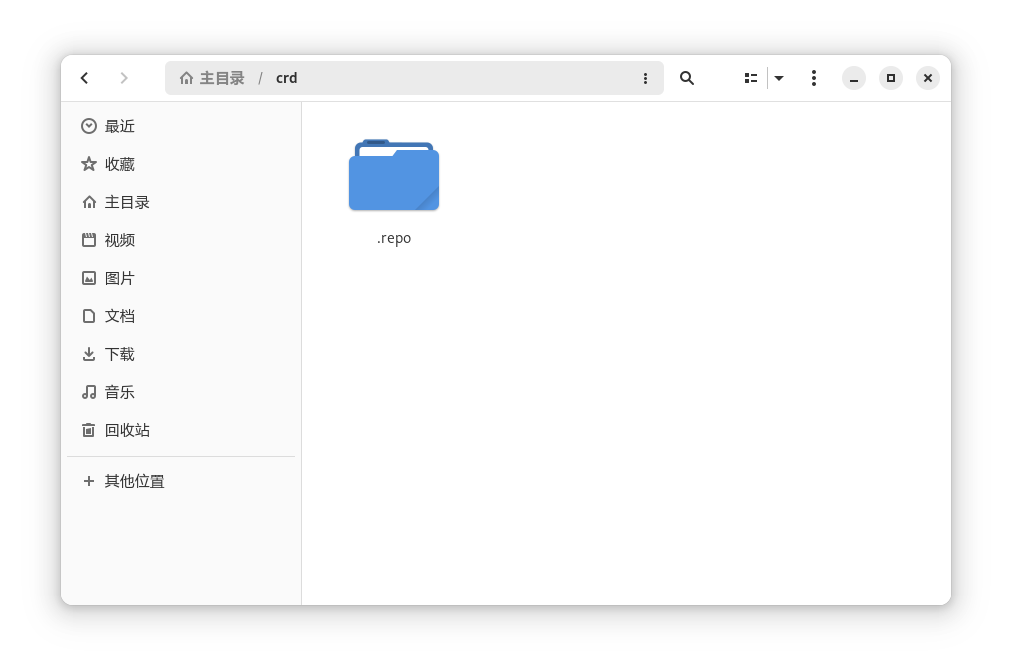The width and height of the screenshot is (1012, 672).
Task: Open the 音乐 folder in sidebar
Action: point(181,392)
